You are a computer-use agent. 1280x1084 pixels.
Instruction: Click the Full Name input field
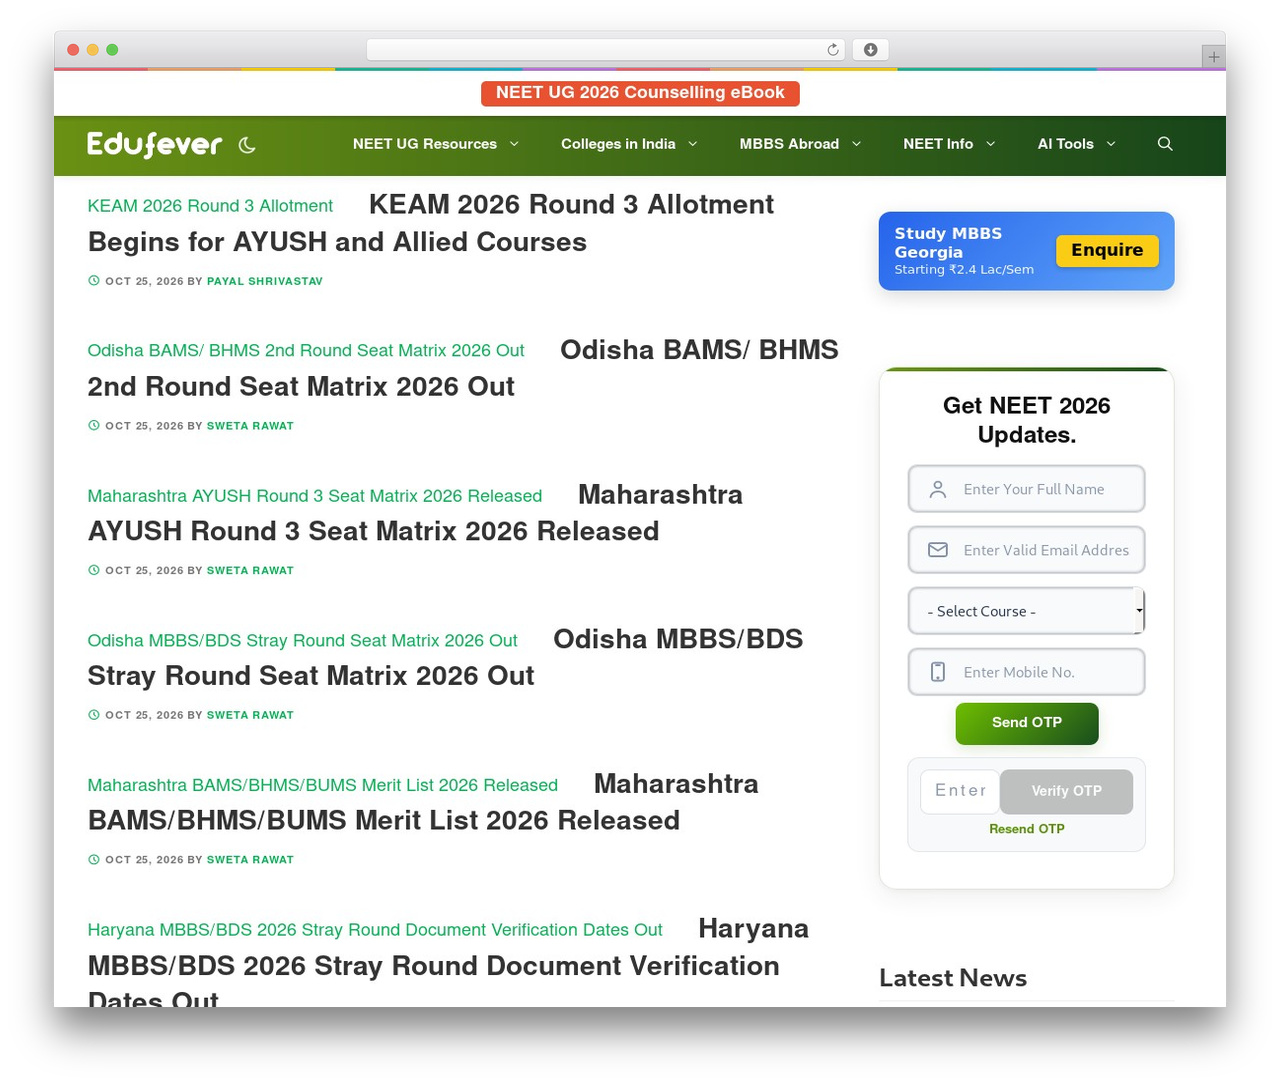pyautogui.click(x=1026, y=489)
